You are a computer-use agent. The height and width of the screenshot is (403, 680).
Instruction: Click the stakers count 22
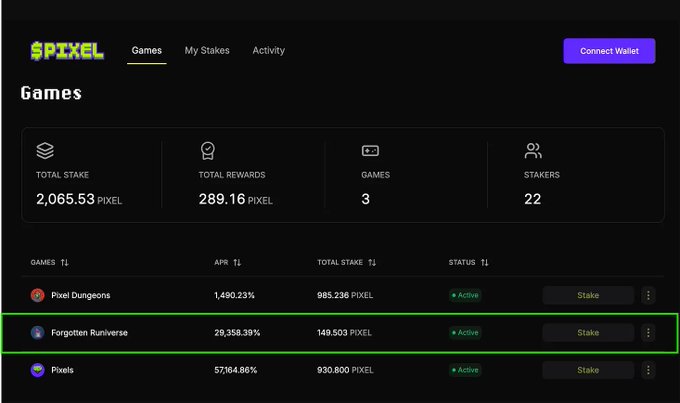click(533, 199)
